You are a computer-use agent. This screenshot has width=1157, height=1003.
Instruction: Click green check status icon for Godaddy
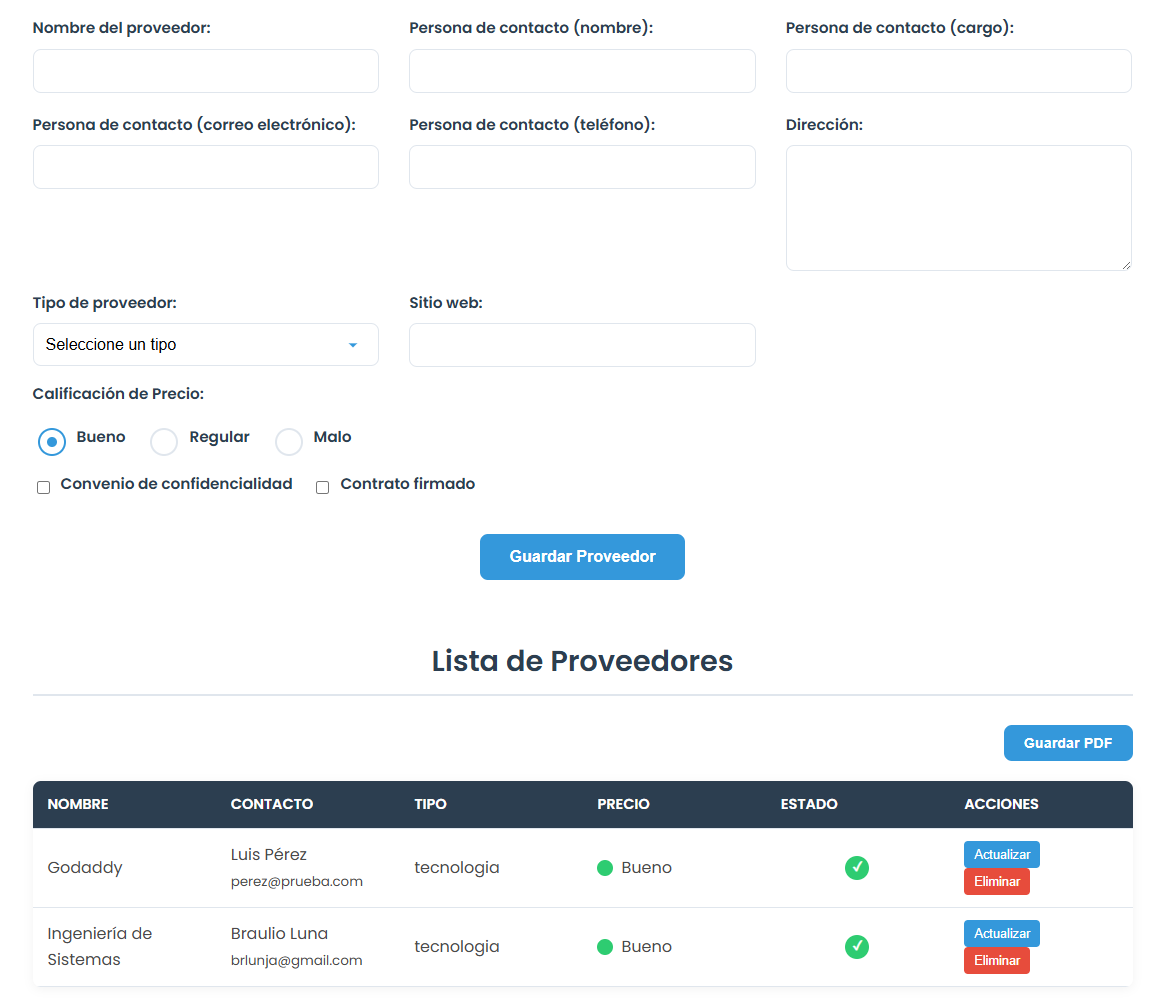pos(857,867)
